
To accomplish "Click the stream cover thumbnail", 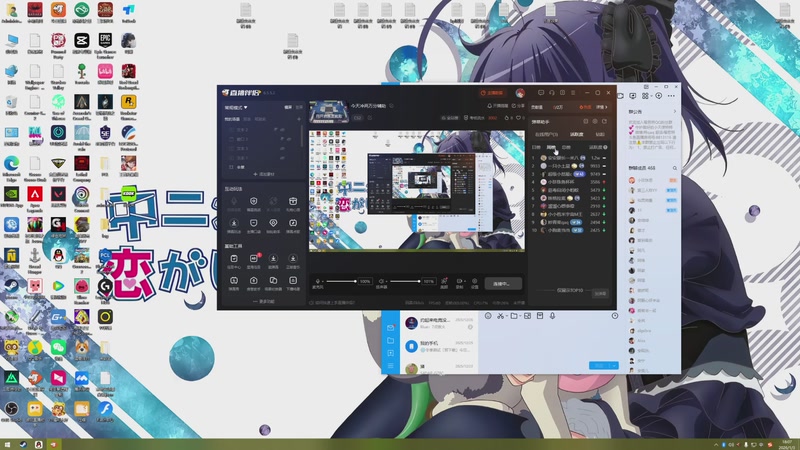I will pos(329,112).
